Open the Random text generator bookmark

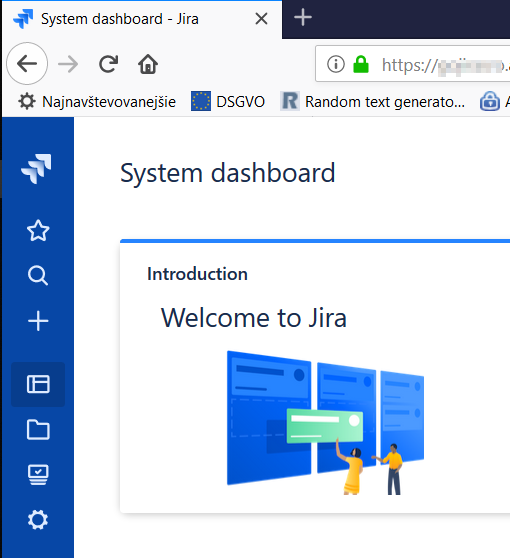click(x=373, y=102)
